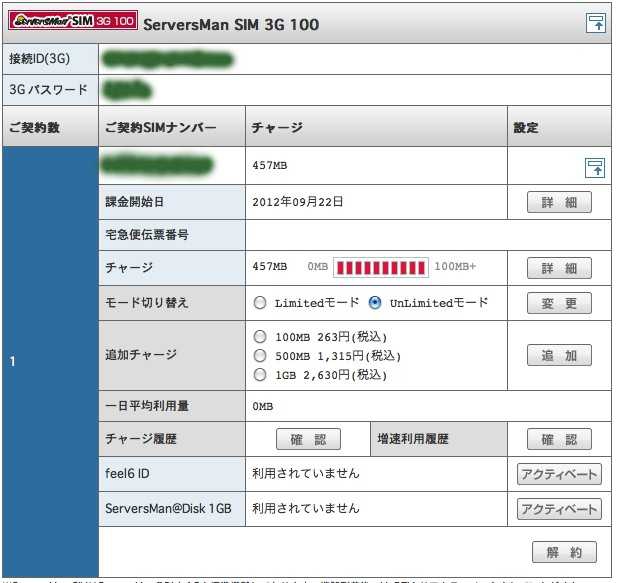The image size is (618, 583).
Task: Collapse panel via icon in ServersMan SIM header
Action: tap(595, 22)
